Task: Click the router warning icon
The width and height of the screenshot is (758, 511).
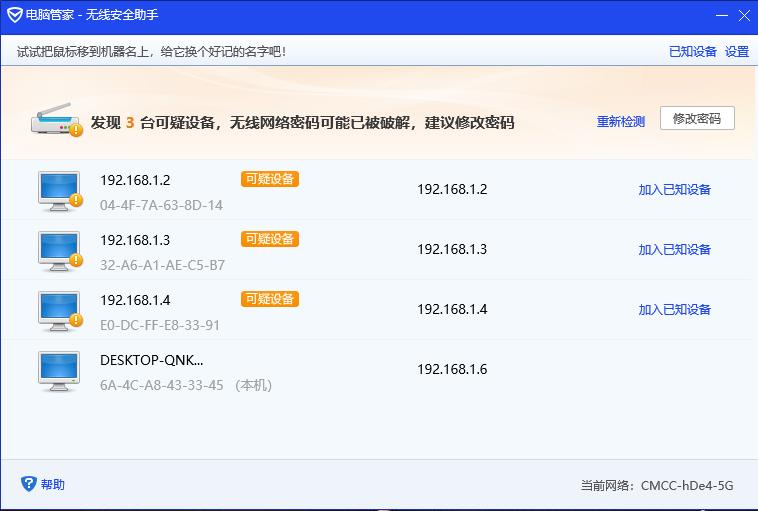Action: (57, 119)
